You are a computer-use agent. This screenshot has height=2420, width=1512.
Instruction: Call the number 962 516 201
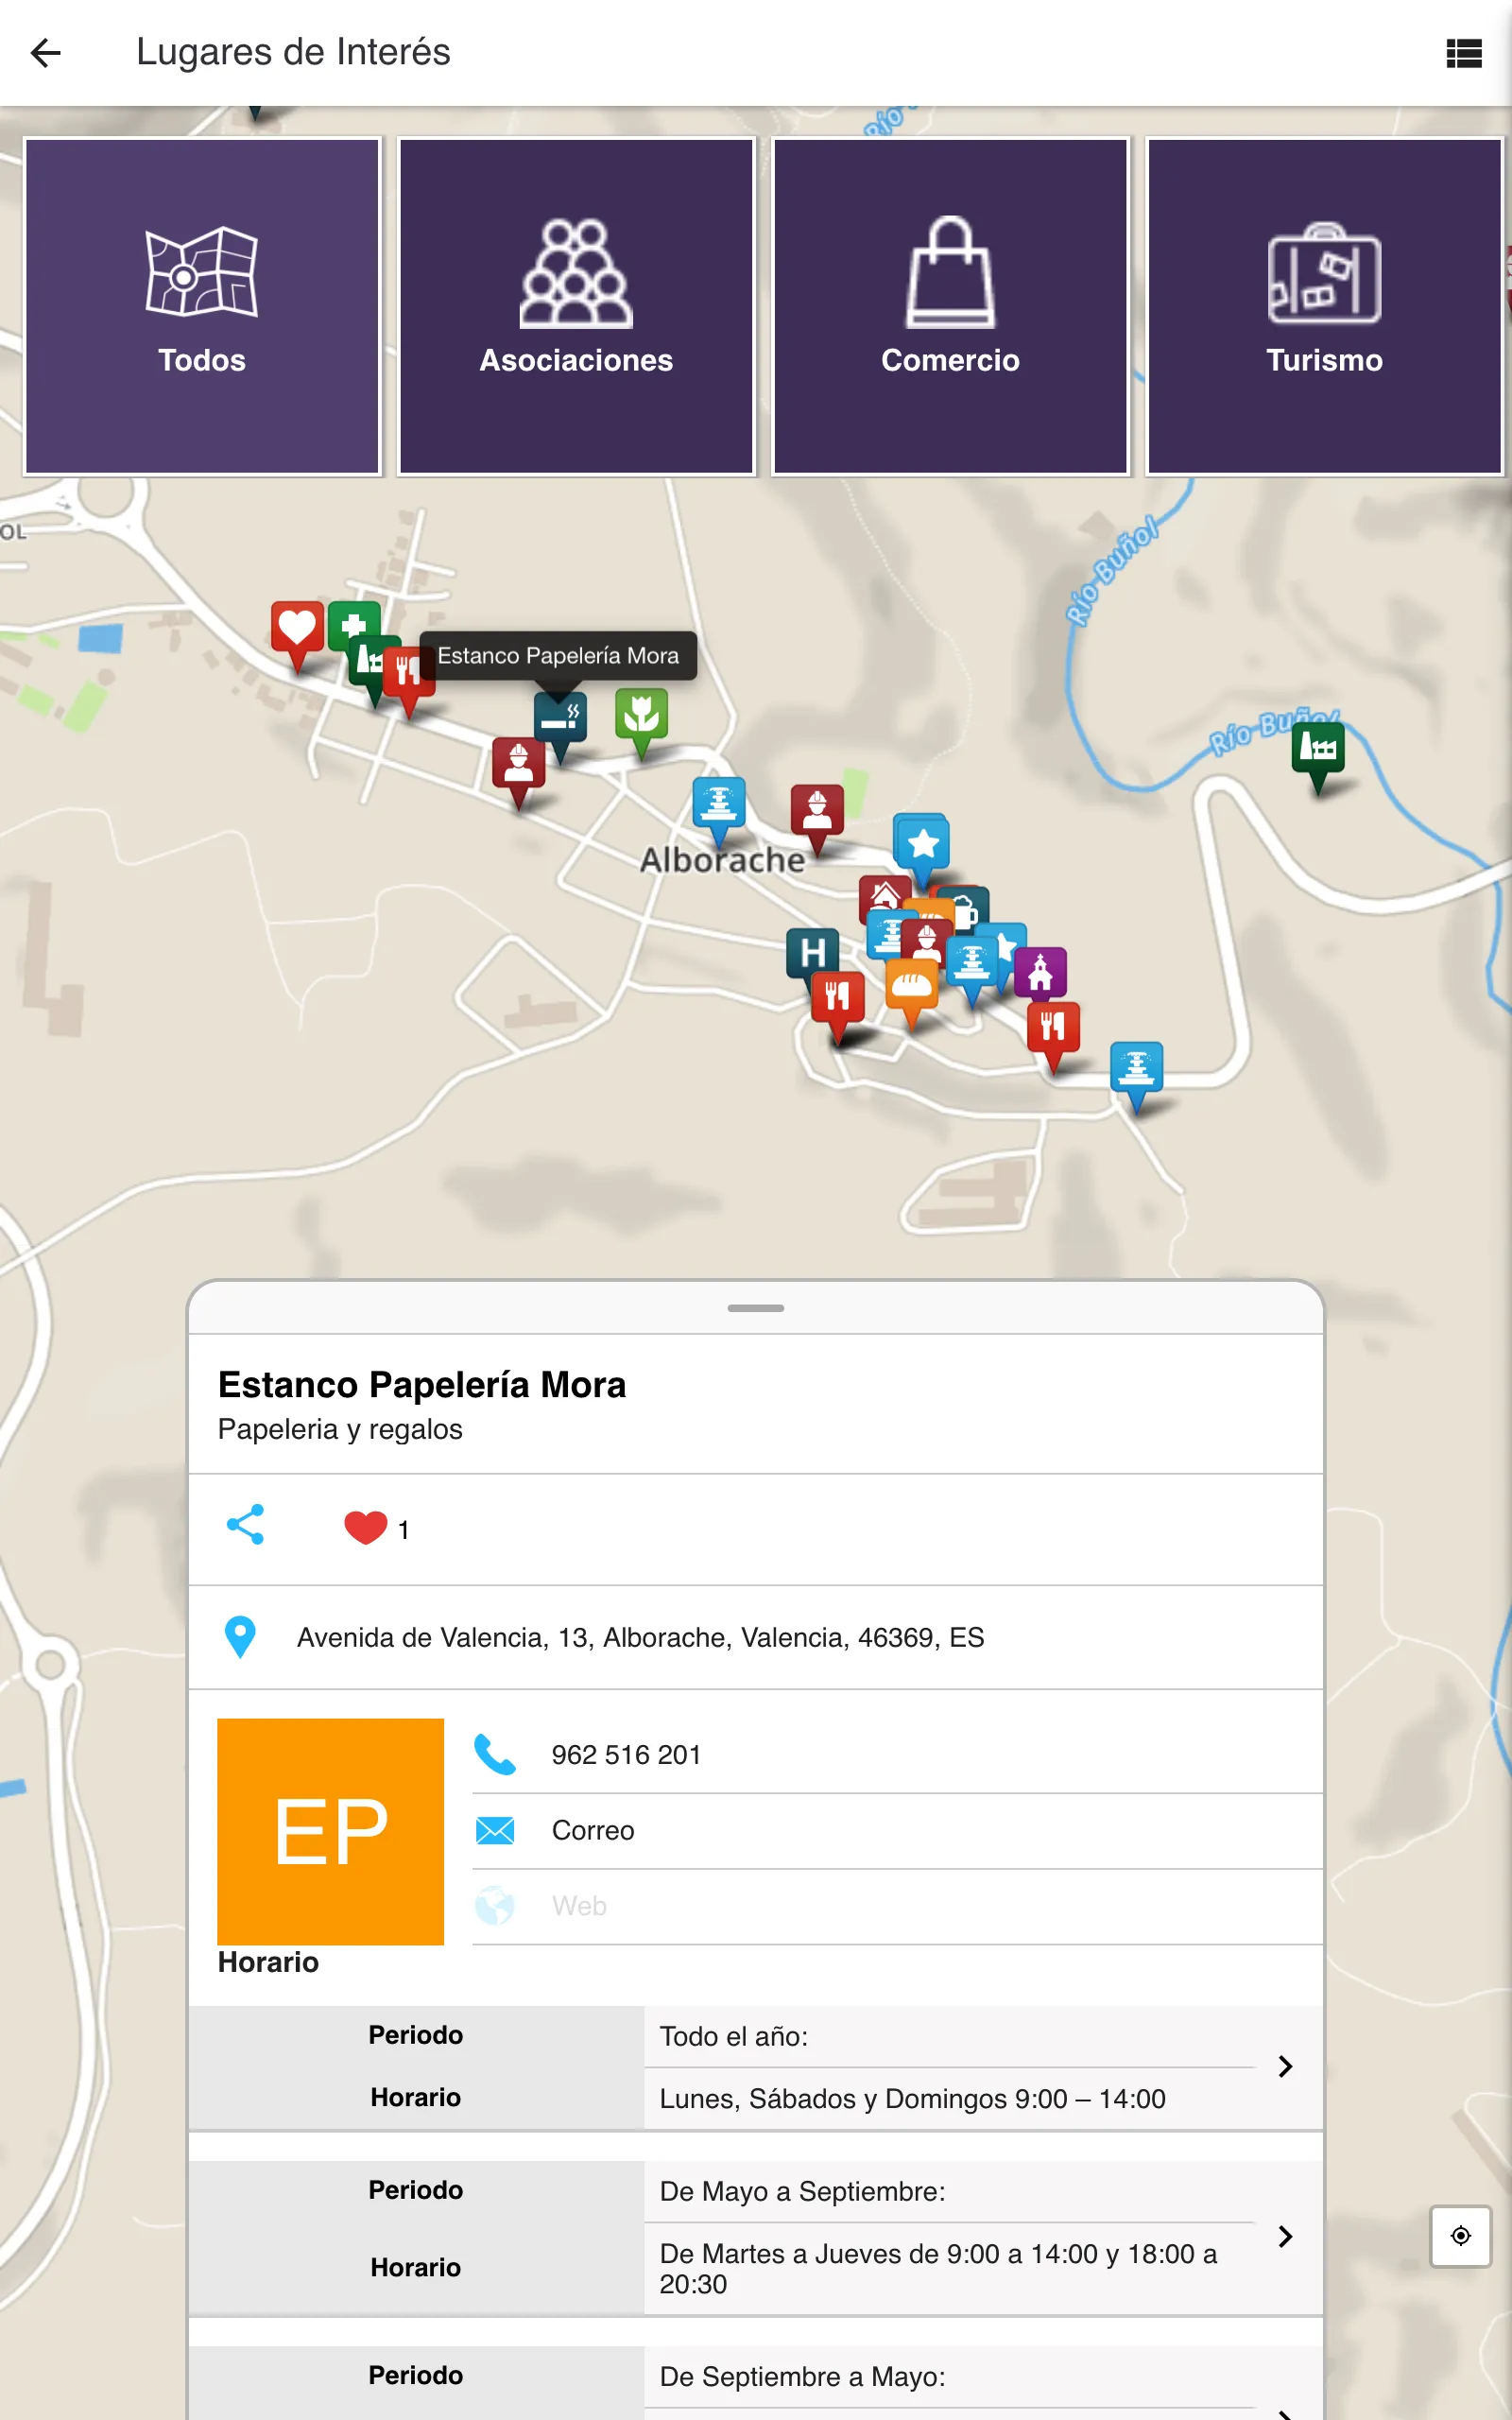tap(626, 1755)
